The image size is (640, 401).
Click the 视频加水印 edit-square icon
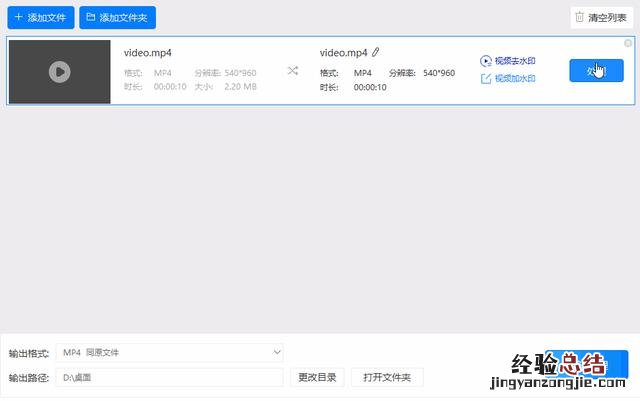point(486,78)
